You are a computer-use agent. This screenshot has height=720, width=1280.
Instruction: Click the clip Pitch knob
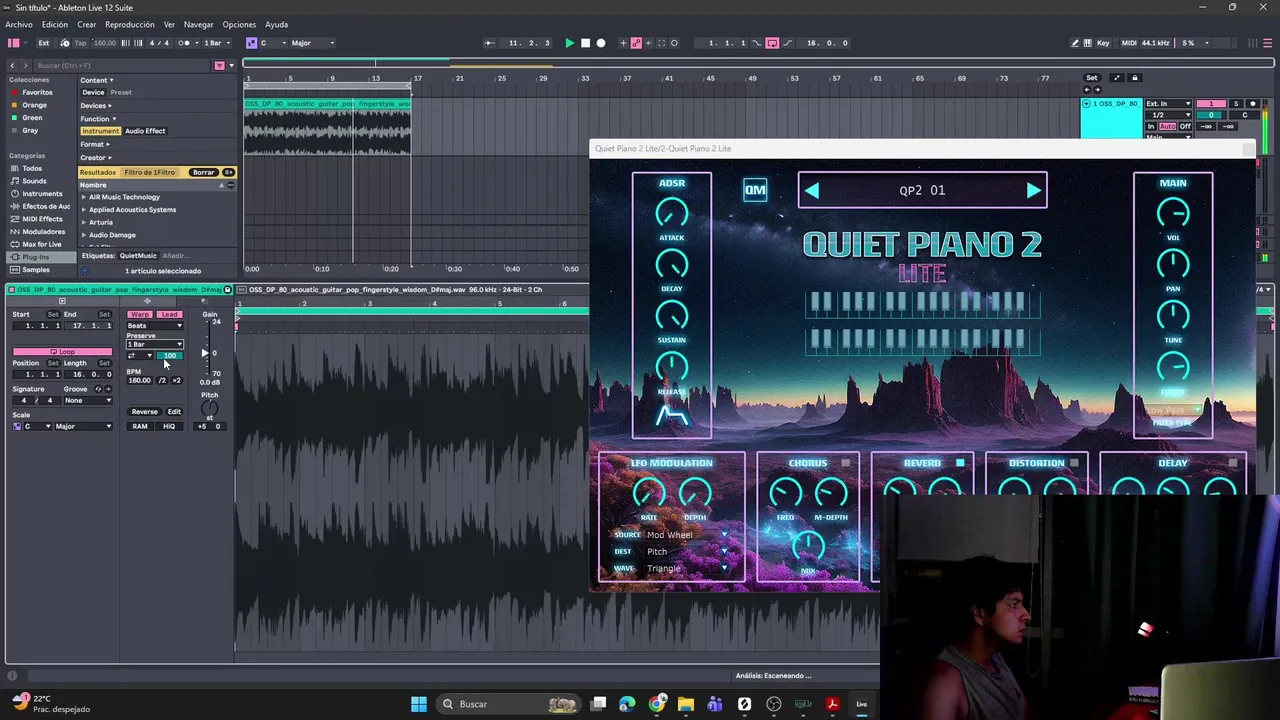coord(209,407)
